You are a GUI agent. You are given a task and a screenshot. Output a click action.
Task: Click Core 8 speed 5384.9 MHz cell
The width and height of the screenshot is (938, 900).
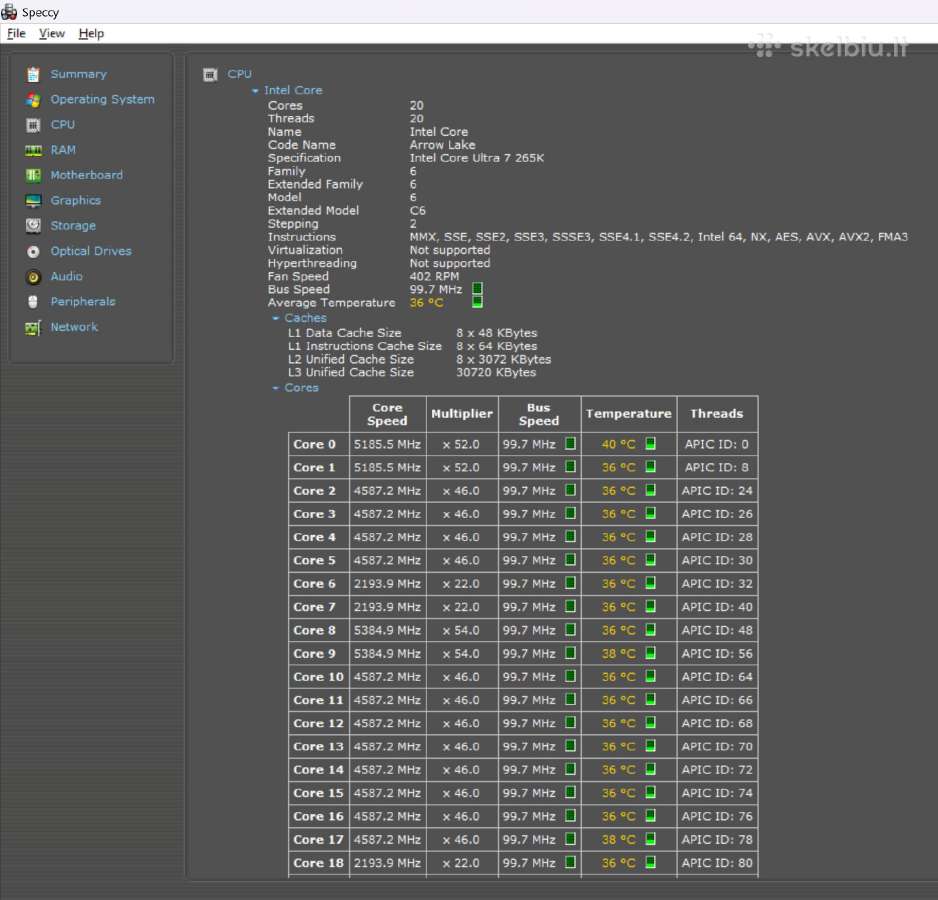(388, 630)
